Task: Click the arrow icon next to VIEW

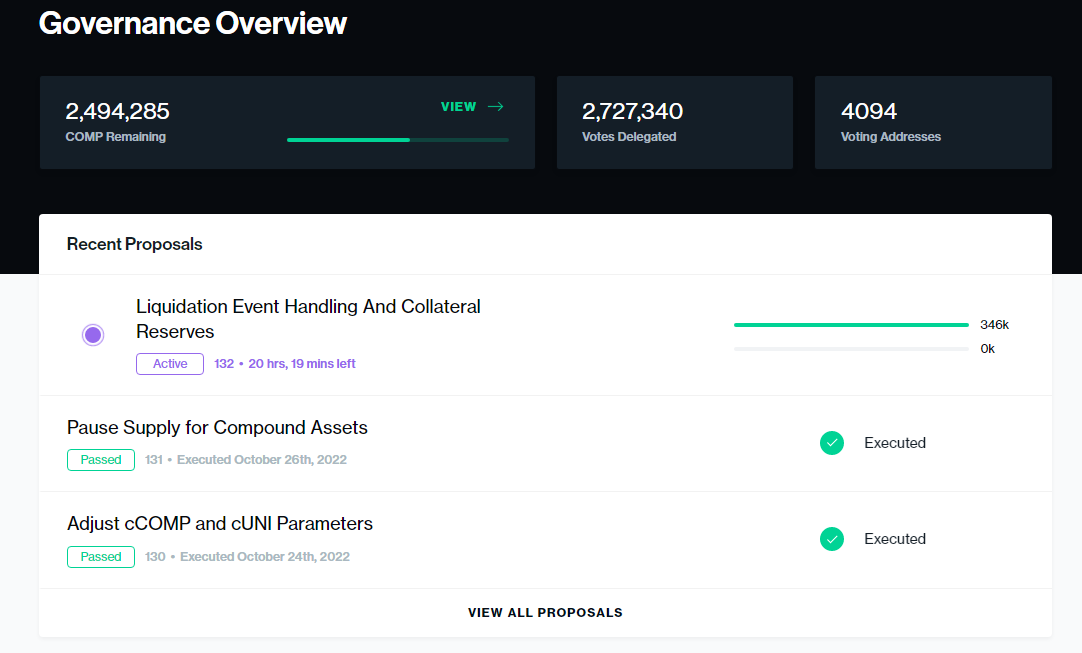Action: coord(495,106)
